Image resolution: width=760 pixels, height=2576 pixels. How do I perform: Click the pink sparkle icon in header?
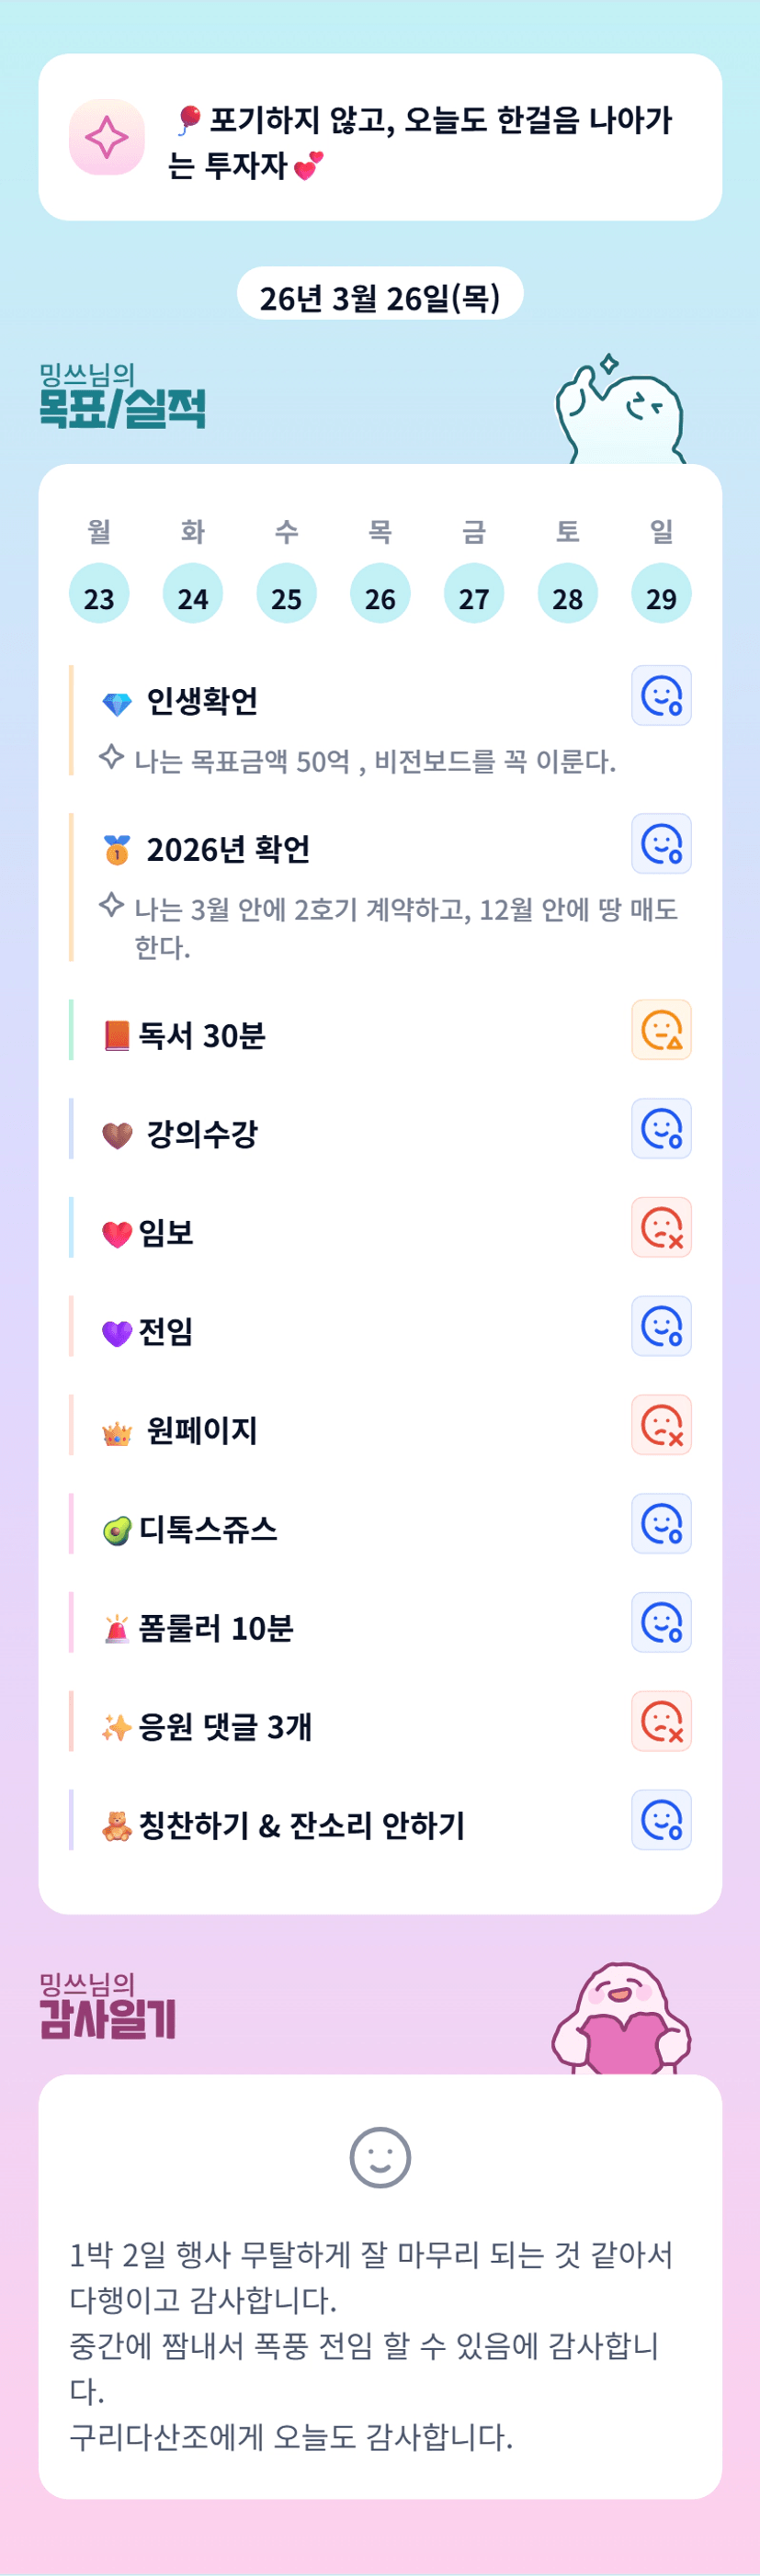coord(106,137)
